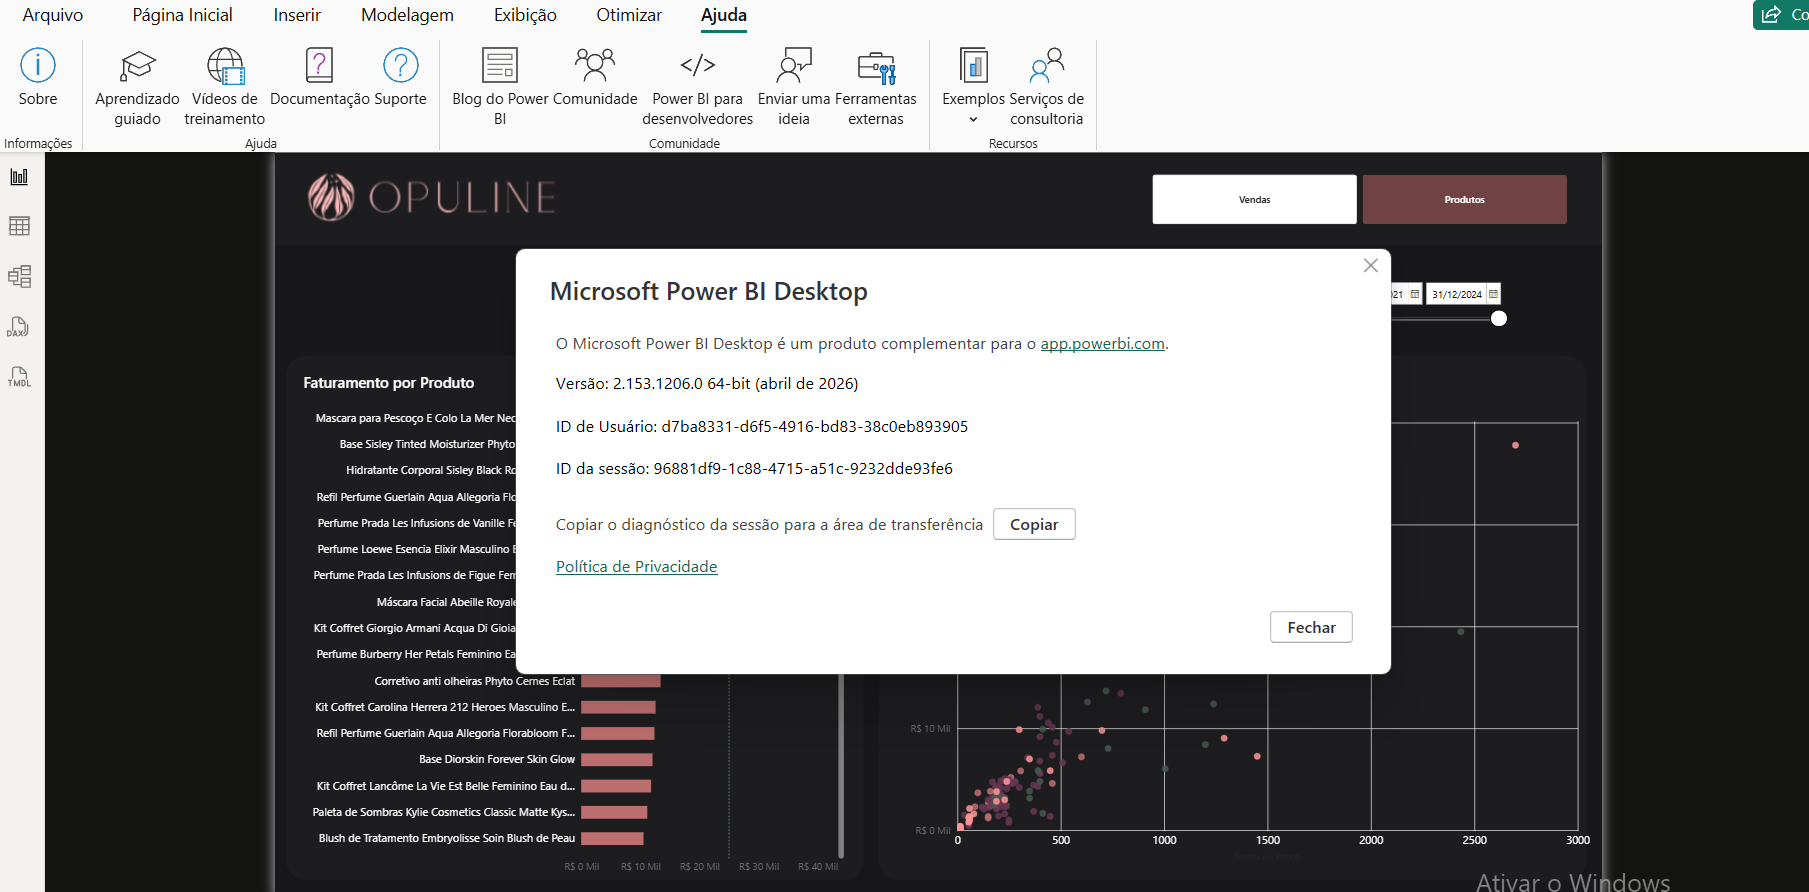Click the 31/12/2024 date field

(x=1456, y=294)
